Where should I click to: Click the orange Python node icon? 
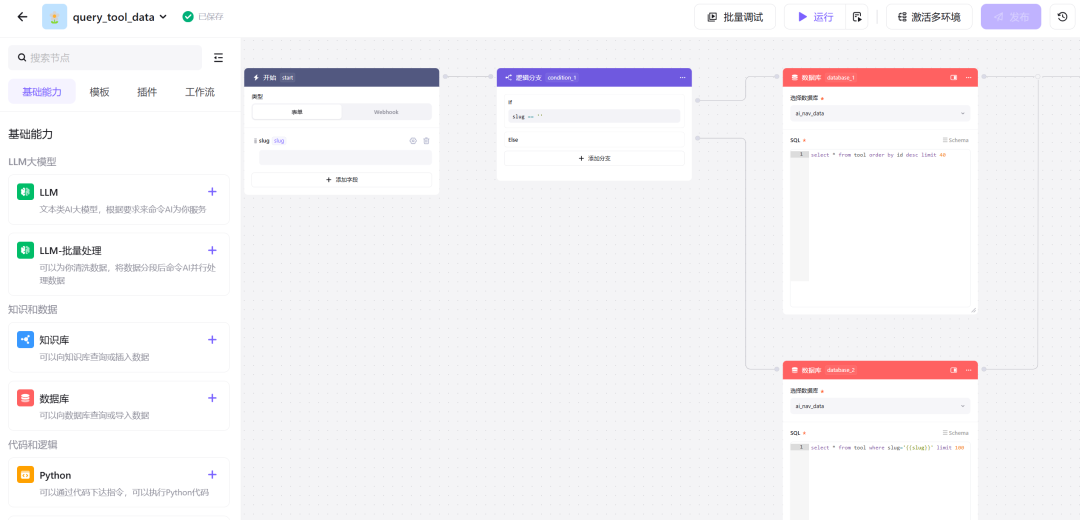25,475
